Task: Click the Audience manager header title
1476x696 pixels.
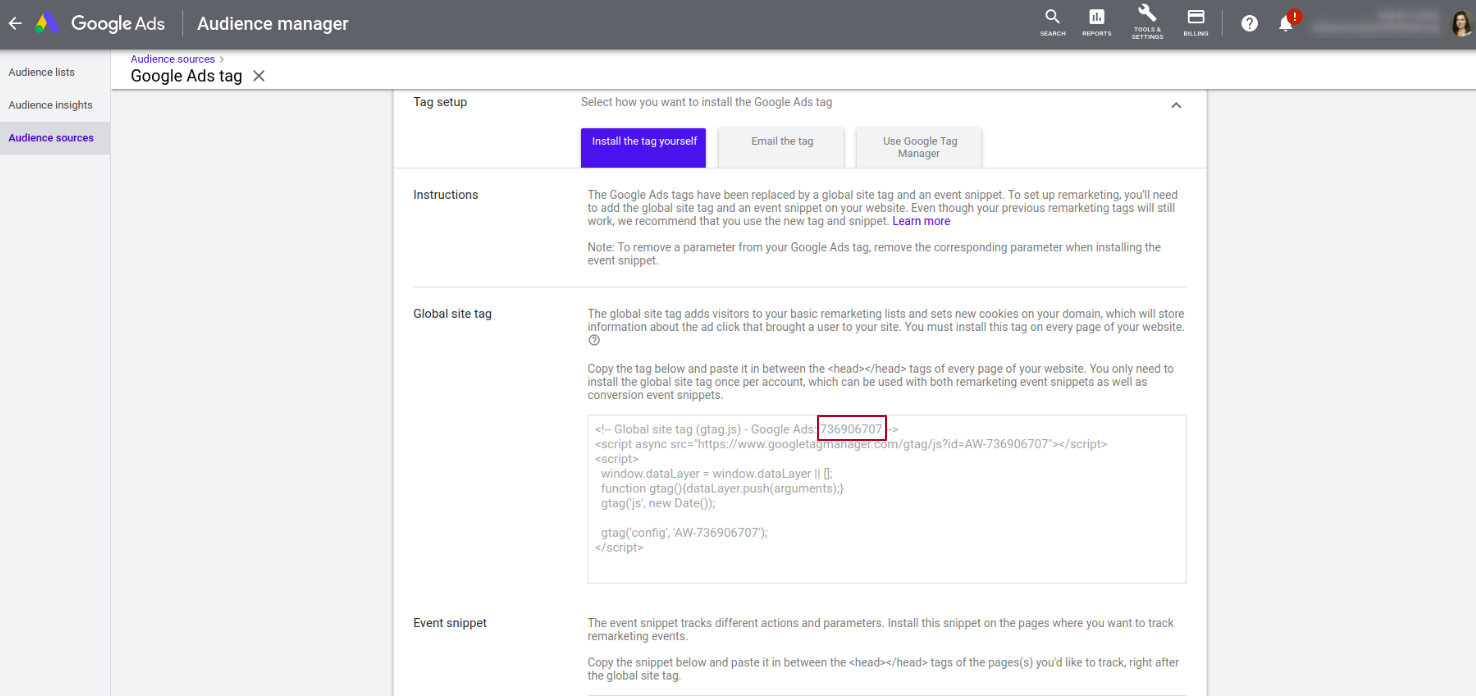Action: coord(273,24)
